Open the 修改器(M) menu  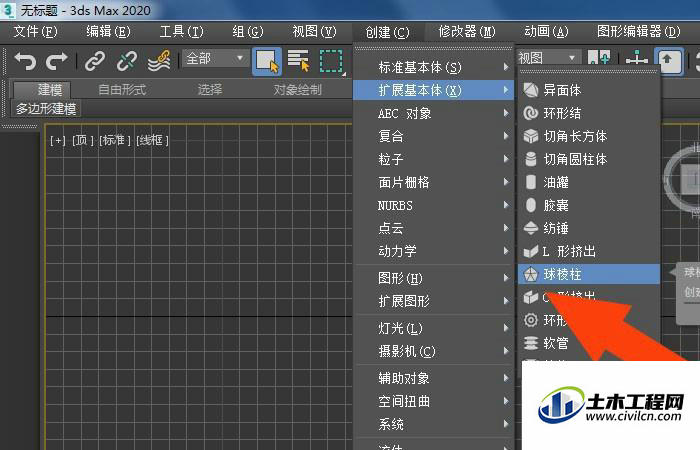pyautogui.click(x=467, y=32)
